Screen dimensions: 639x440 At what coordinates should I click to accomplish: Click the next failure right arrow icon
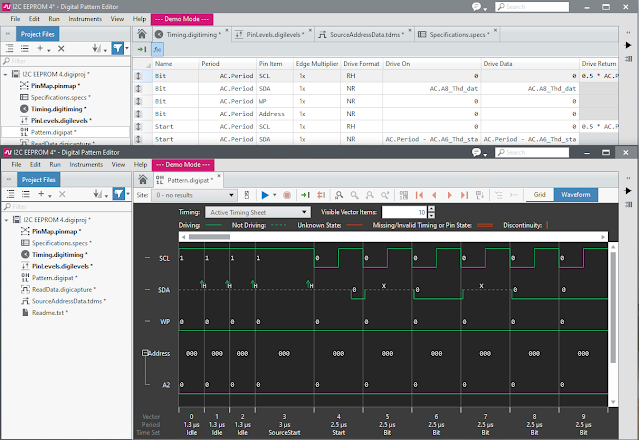pos(450,195)
